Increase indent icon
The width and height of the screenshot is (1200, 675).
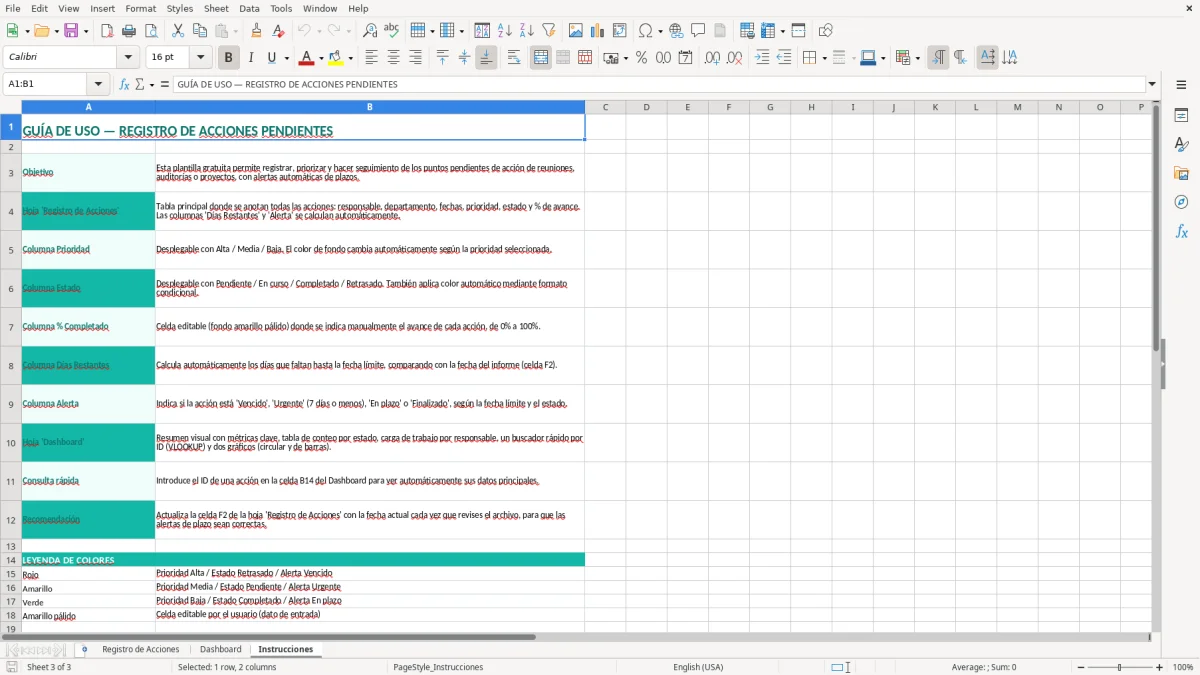click(762, 58)
